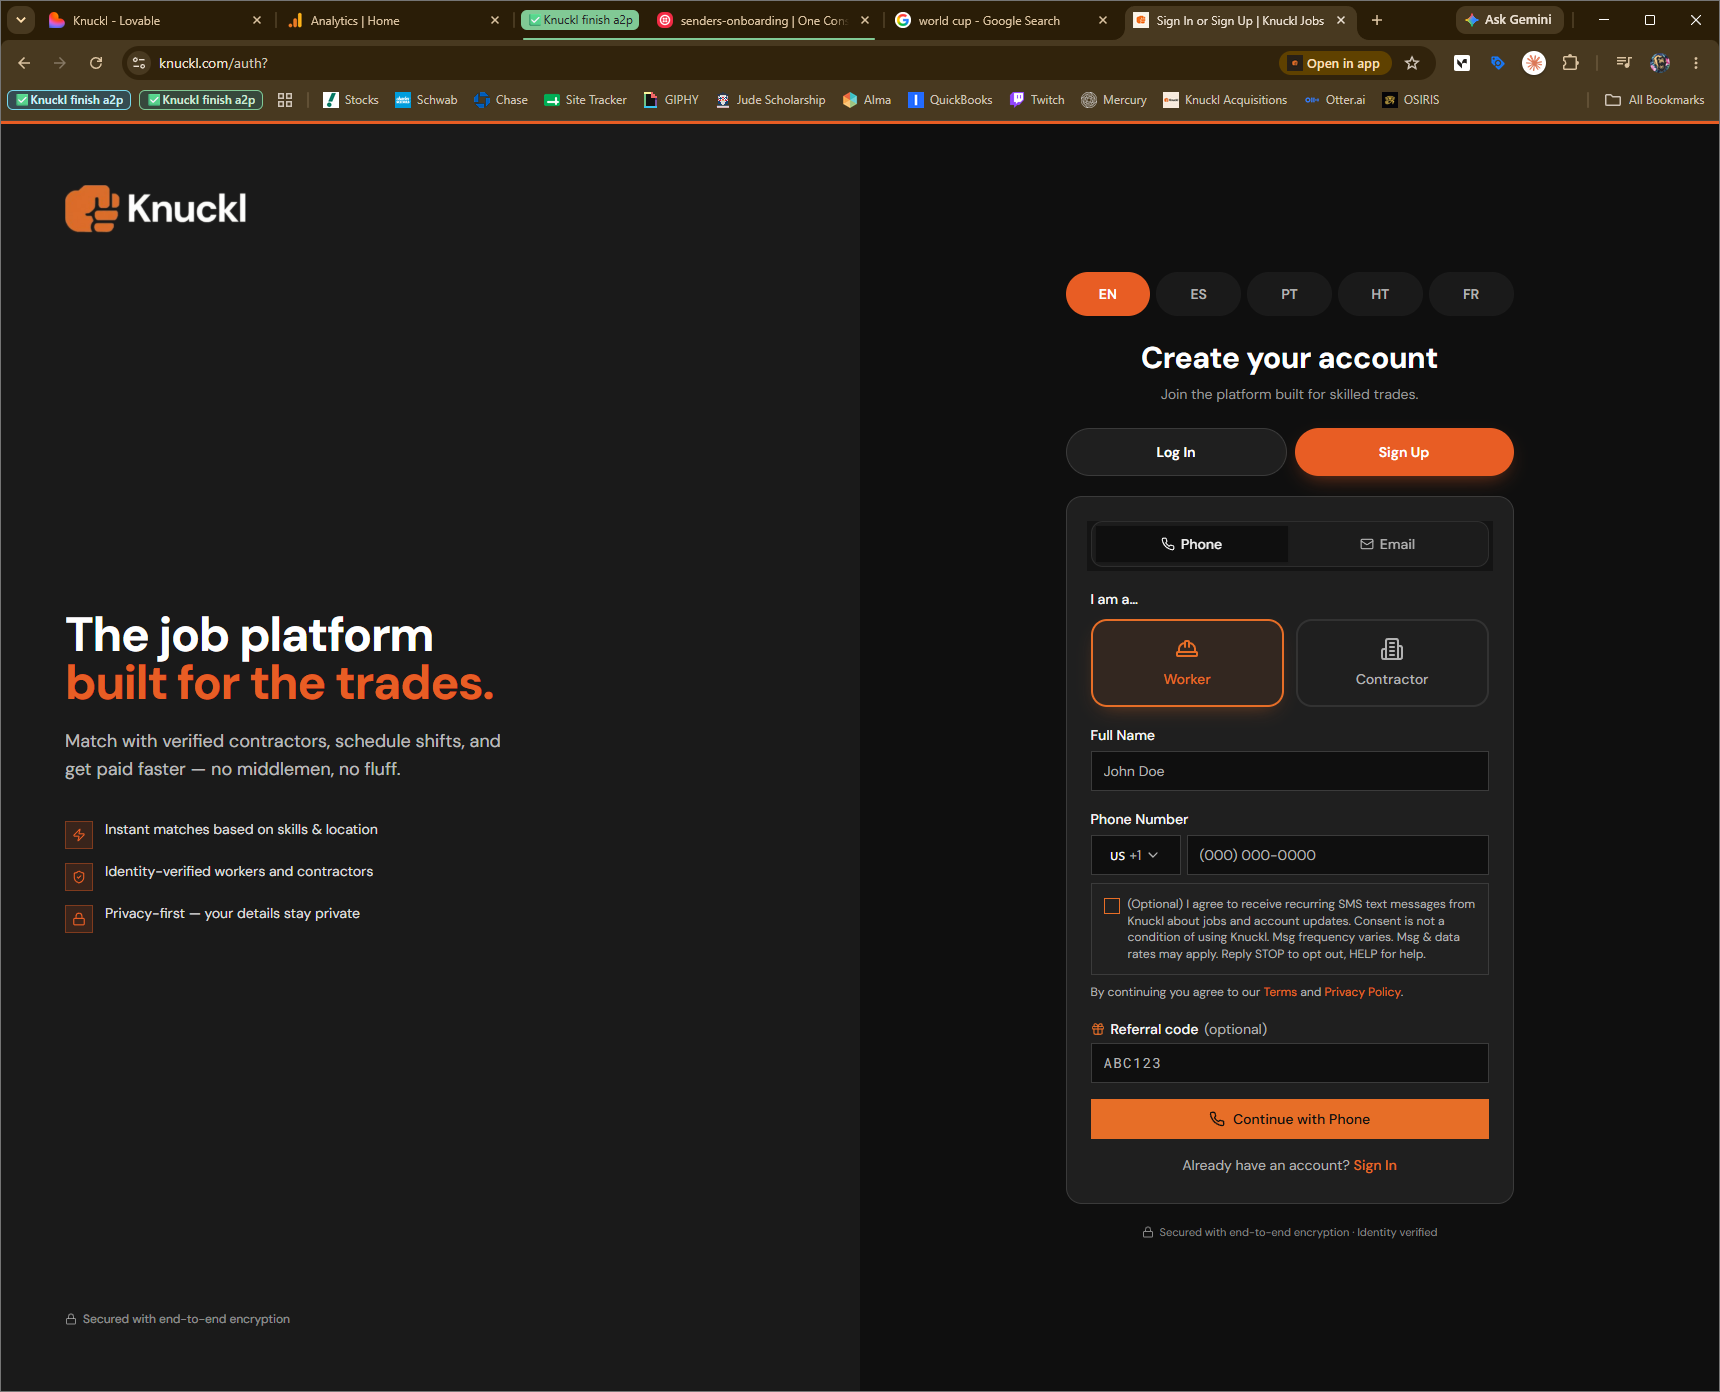Open the All Bookmarks folder
The height and width of the screenshot is (1392, 1720).
tap(1654, 100)
